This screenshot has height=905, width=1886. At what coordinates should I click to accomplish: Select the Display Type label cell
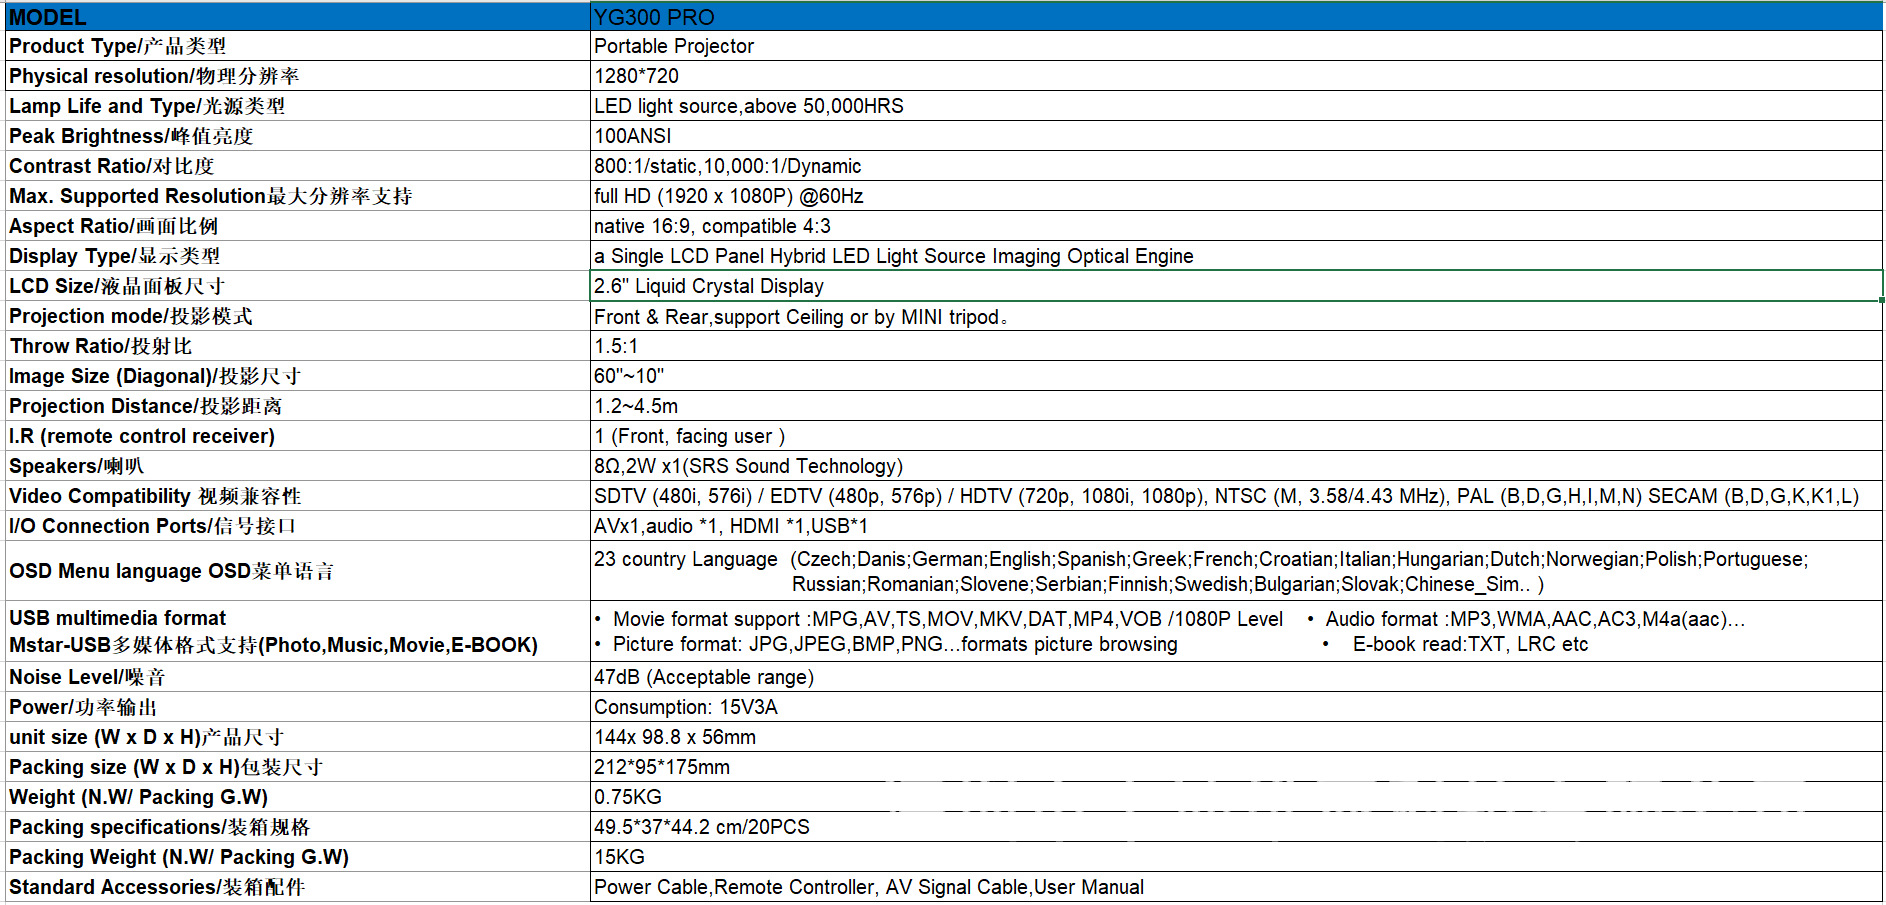coord(297,256)
